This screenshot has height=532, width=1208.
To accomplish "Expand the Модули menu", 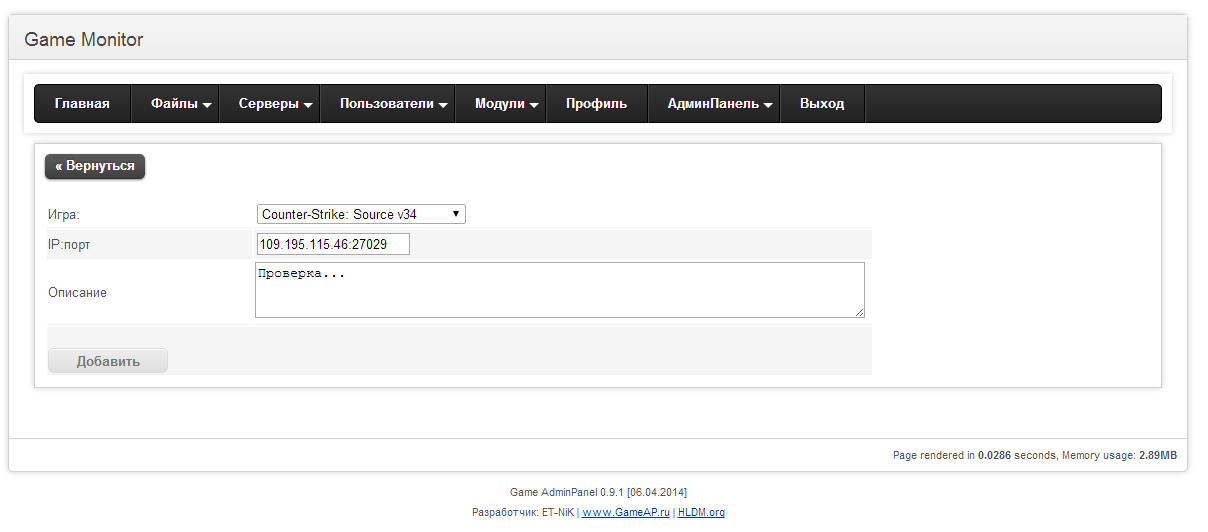I will pos(506,104).
